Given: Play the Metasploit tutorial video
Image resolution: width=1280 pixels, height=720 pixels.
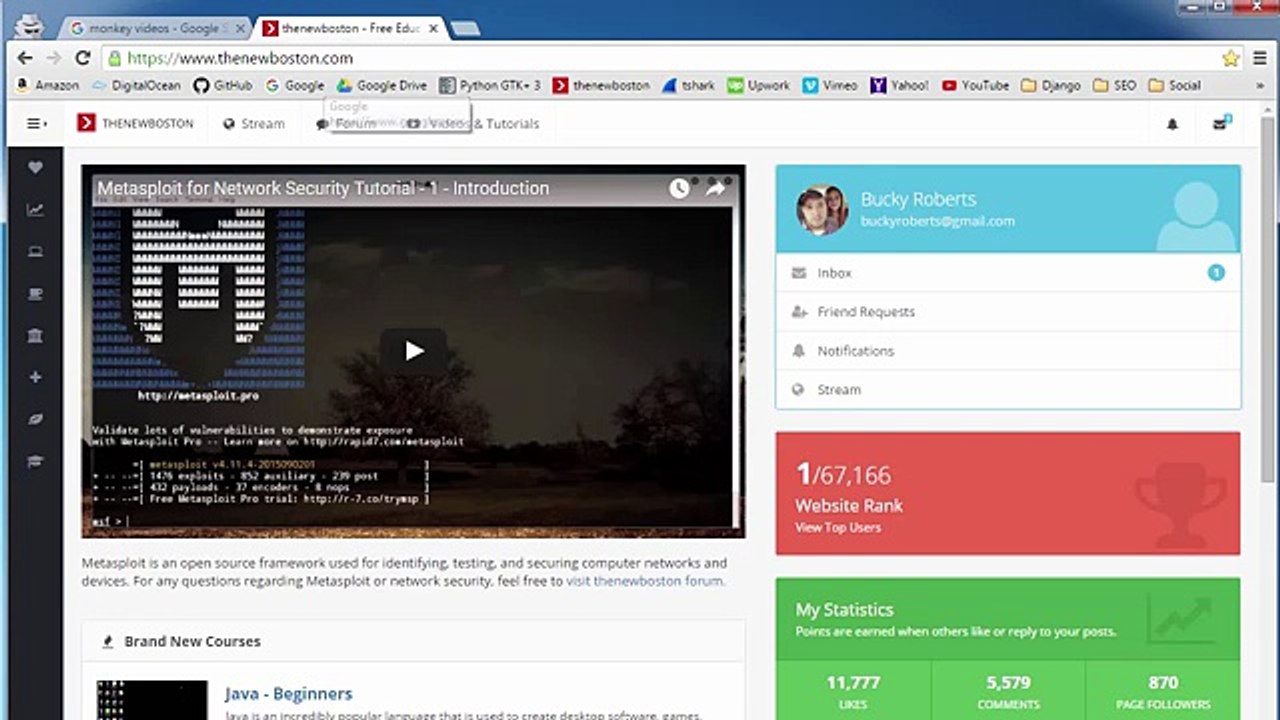Looking at the screenshot, I should (x=414, y=351).
